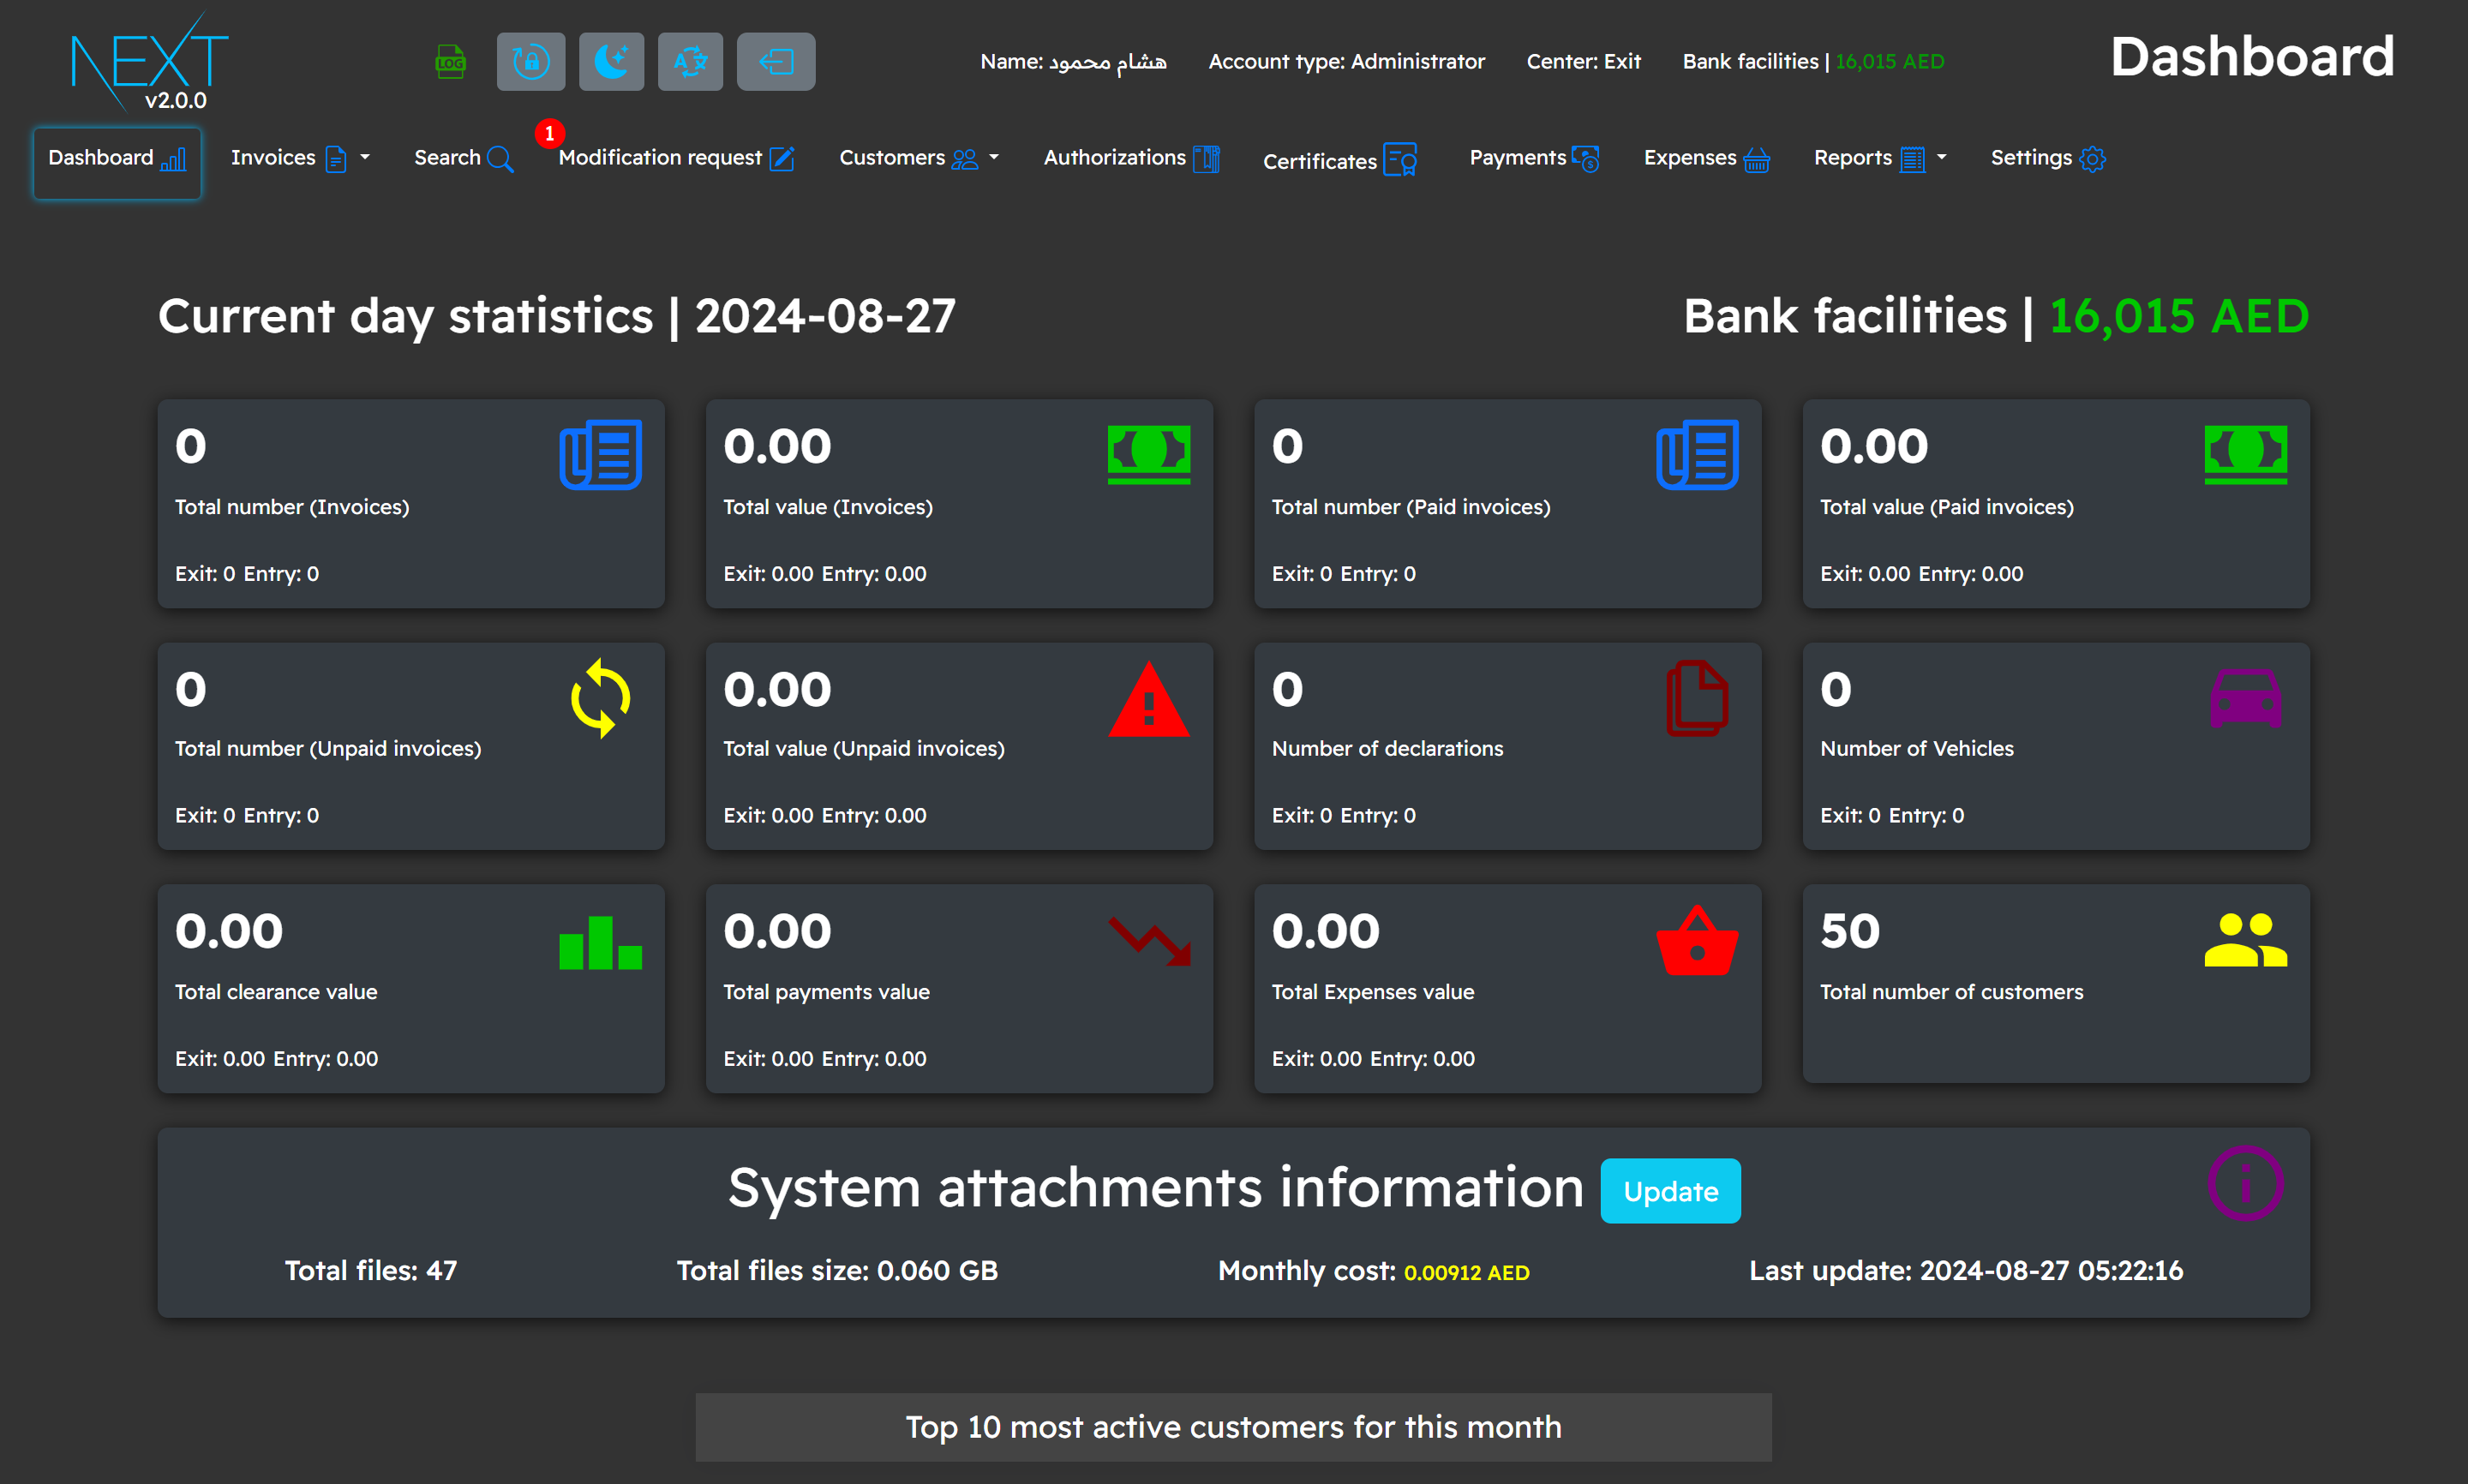The height and width of the screenshot is (1484, 2468).
Task: Open the Authorizations section
Action: (x=1131, y=158)
